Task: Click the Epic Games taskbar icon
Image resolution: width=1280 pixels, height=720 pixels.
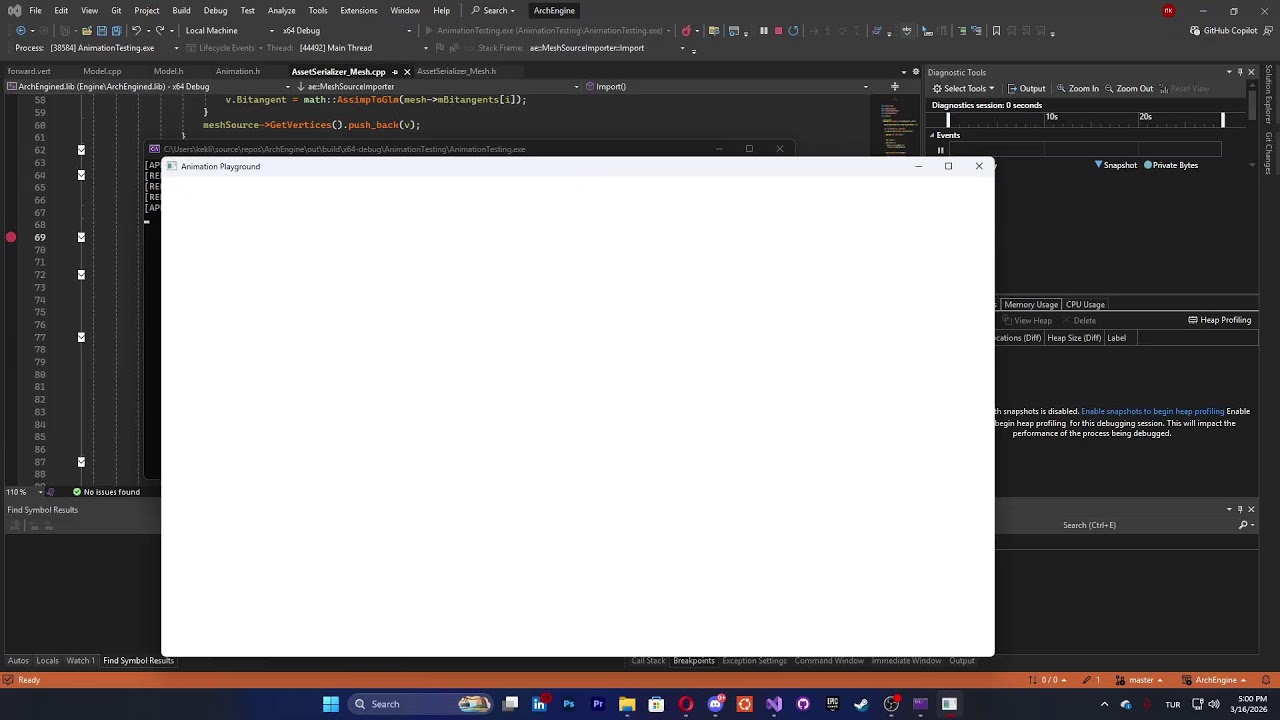Action: click(832, 704)
